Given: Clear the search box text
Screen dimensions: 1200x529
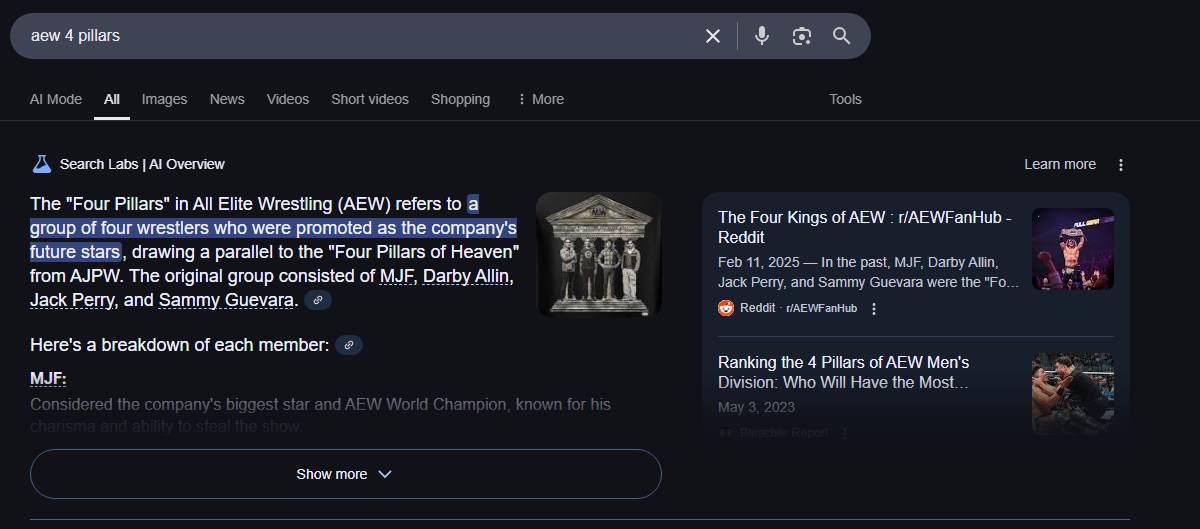Looking at the screenshot, I should [713, 36].
